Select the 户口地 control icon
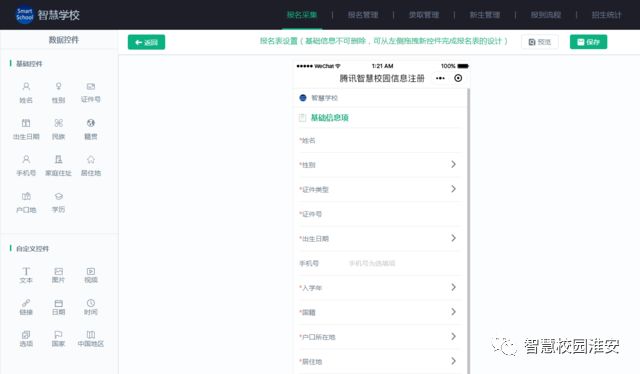 [26, 196]
